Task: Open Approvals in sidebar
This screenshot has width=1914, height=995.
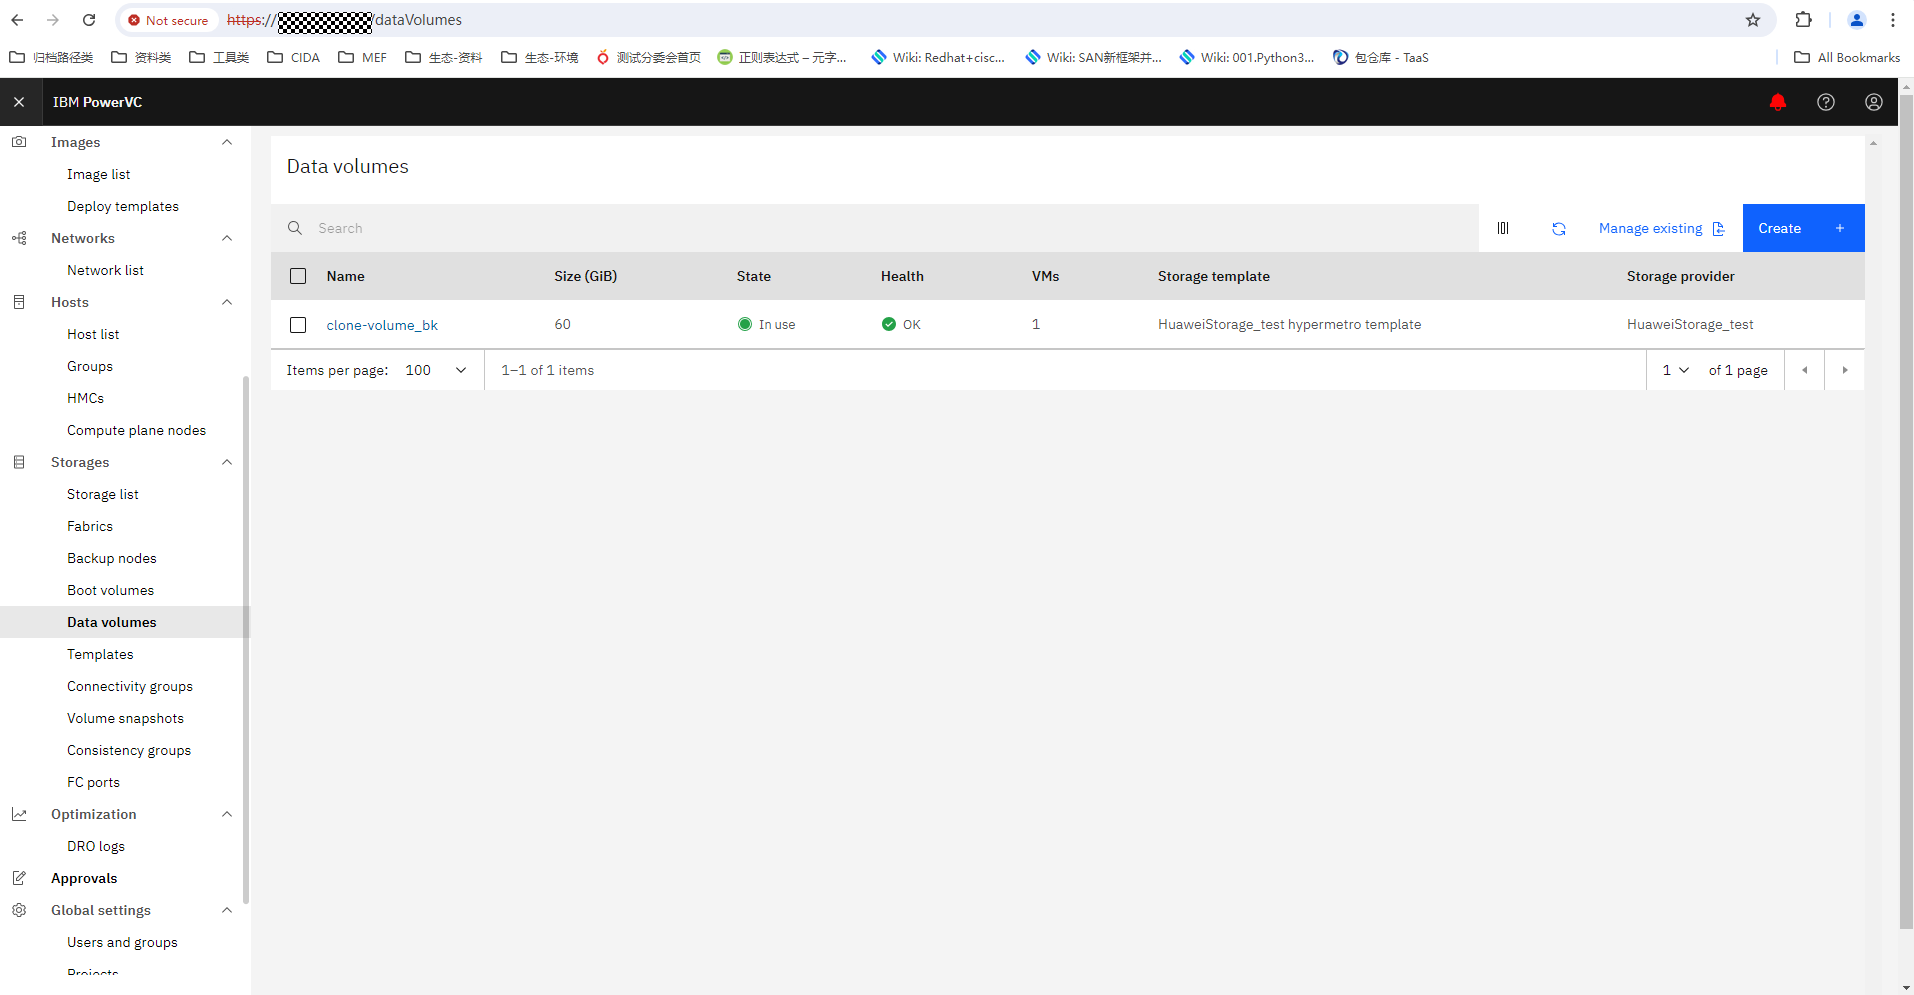Action: tap(84, 878)
